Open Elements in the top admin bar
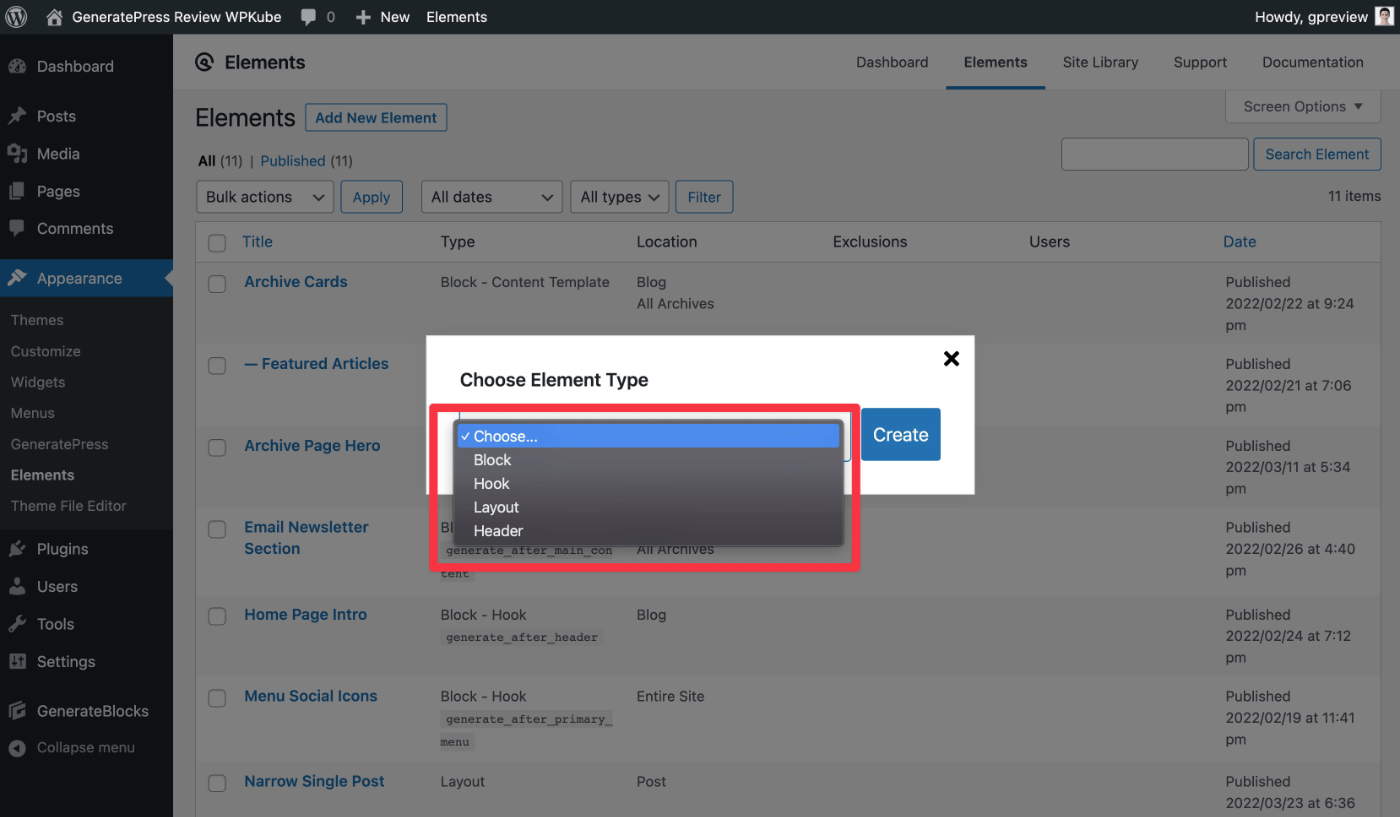This screenshot has width=1400, height=817. coord(457,17)
